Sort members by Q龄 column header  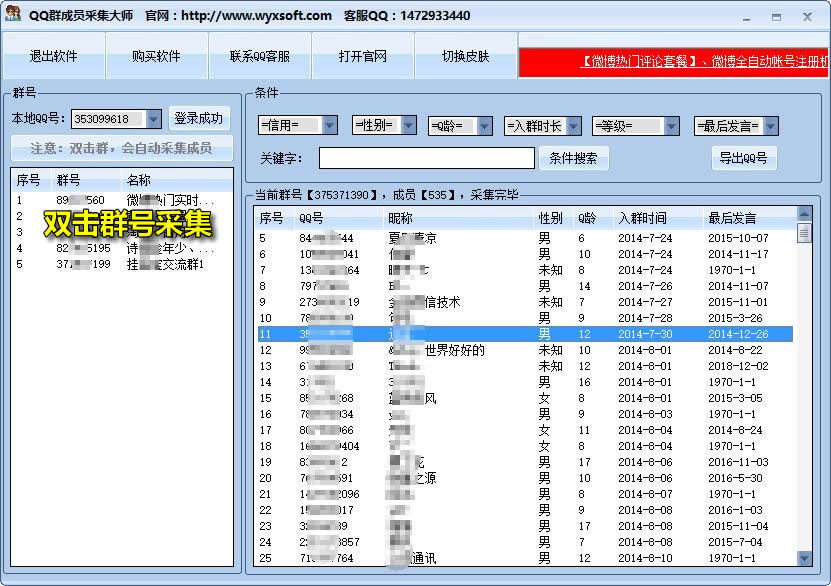(593, 218)
